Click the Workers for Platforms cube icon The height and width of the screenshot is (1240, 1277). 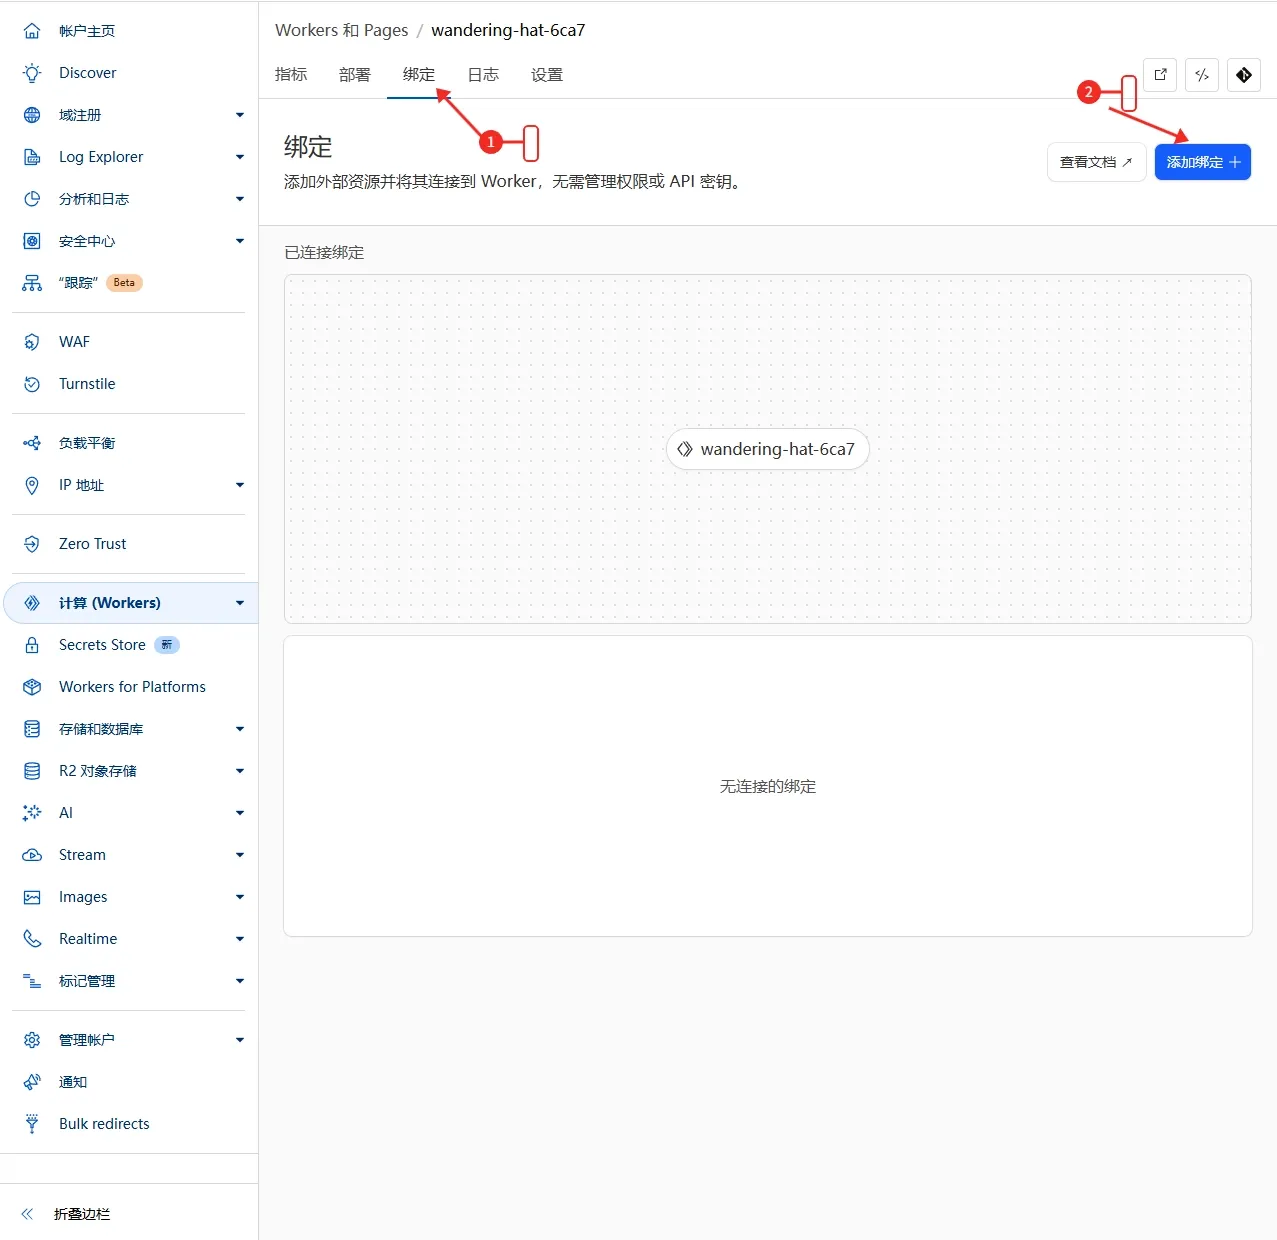32,687
